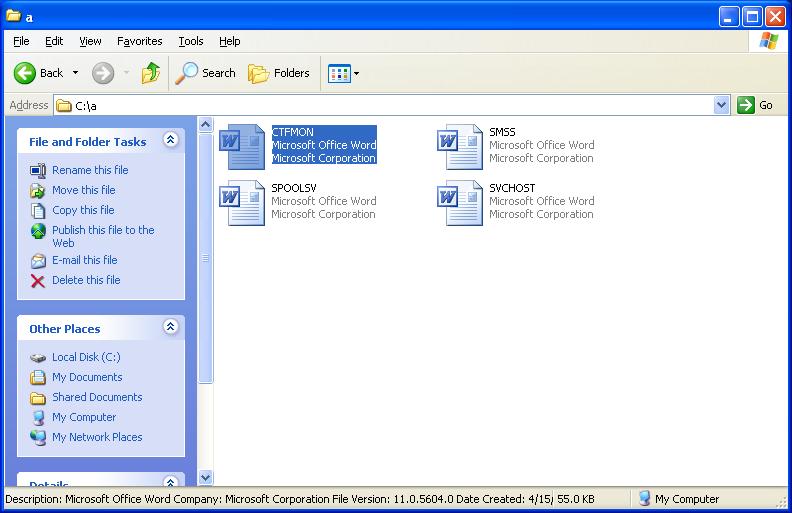Click the My Computer icon in Other Places
The image size is (792, 513).
click(x=38, y=418)
